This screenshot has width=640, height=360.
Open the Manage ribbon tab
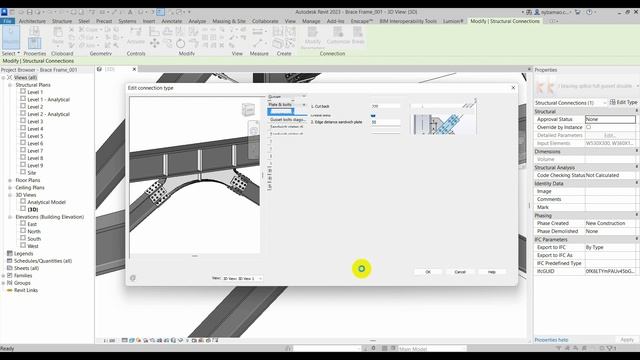pos(311,21)
